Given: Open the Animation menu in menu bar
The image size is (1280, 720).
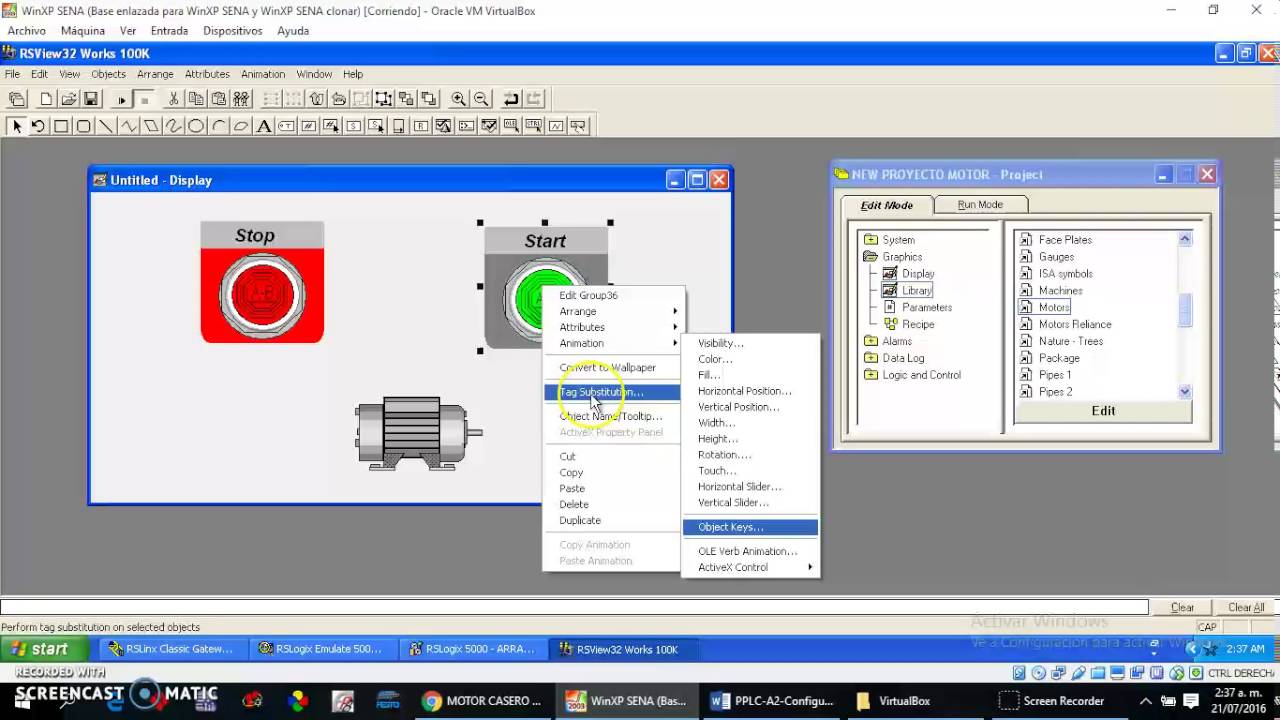Looking at the screenshot, I should pyautogui.click(x=263, y=74).
